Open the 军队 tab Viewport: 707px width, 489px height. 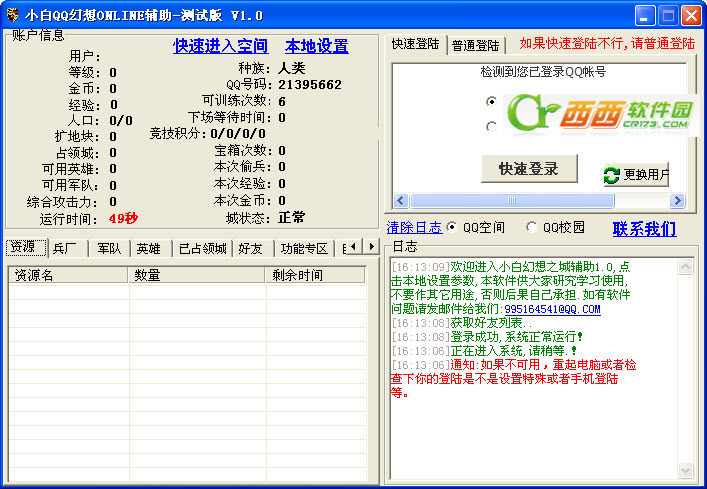point(109,248)
